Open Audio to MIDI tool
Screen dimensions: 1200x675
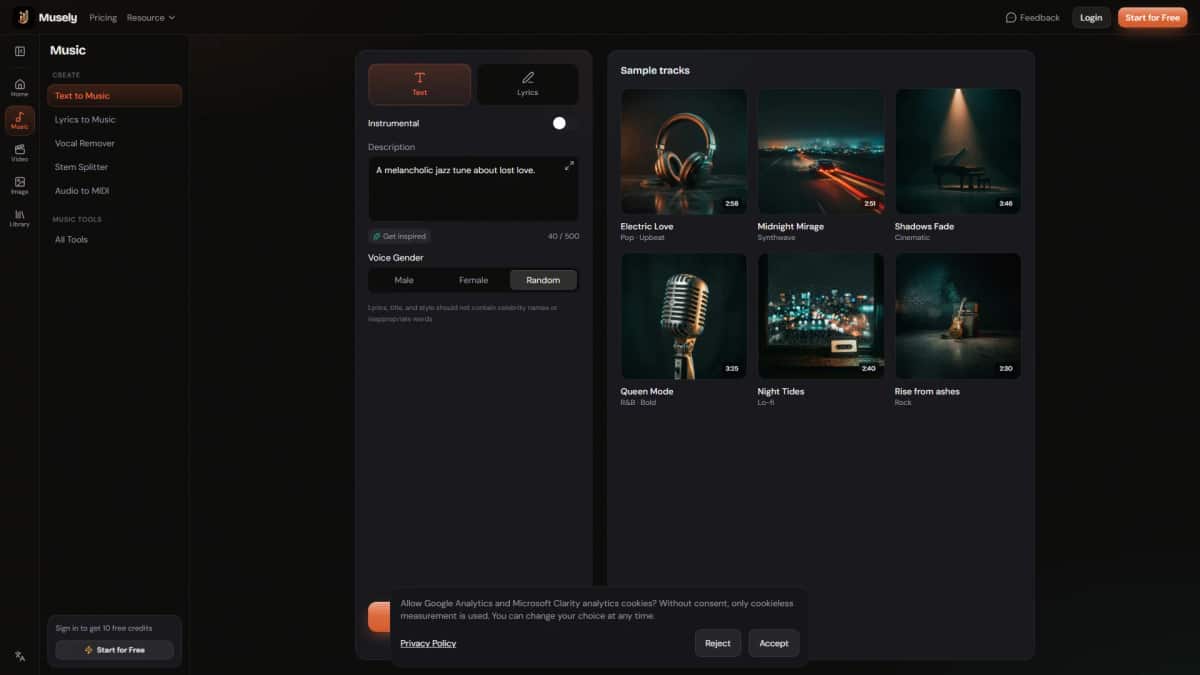114,190
